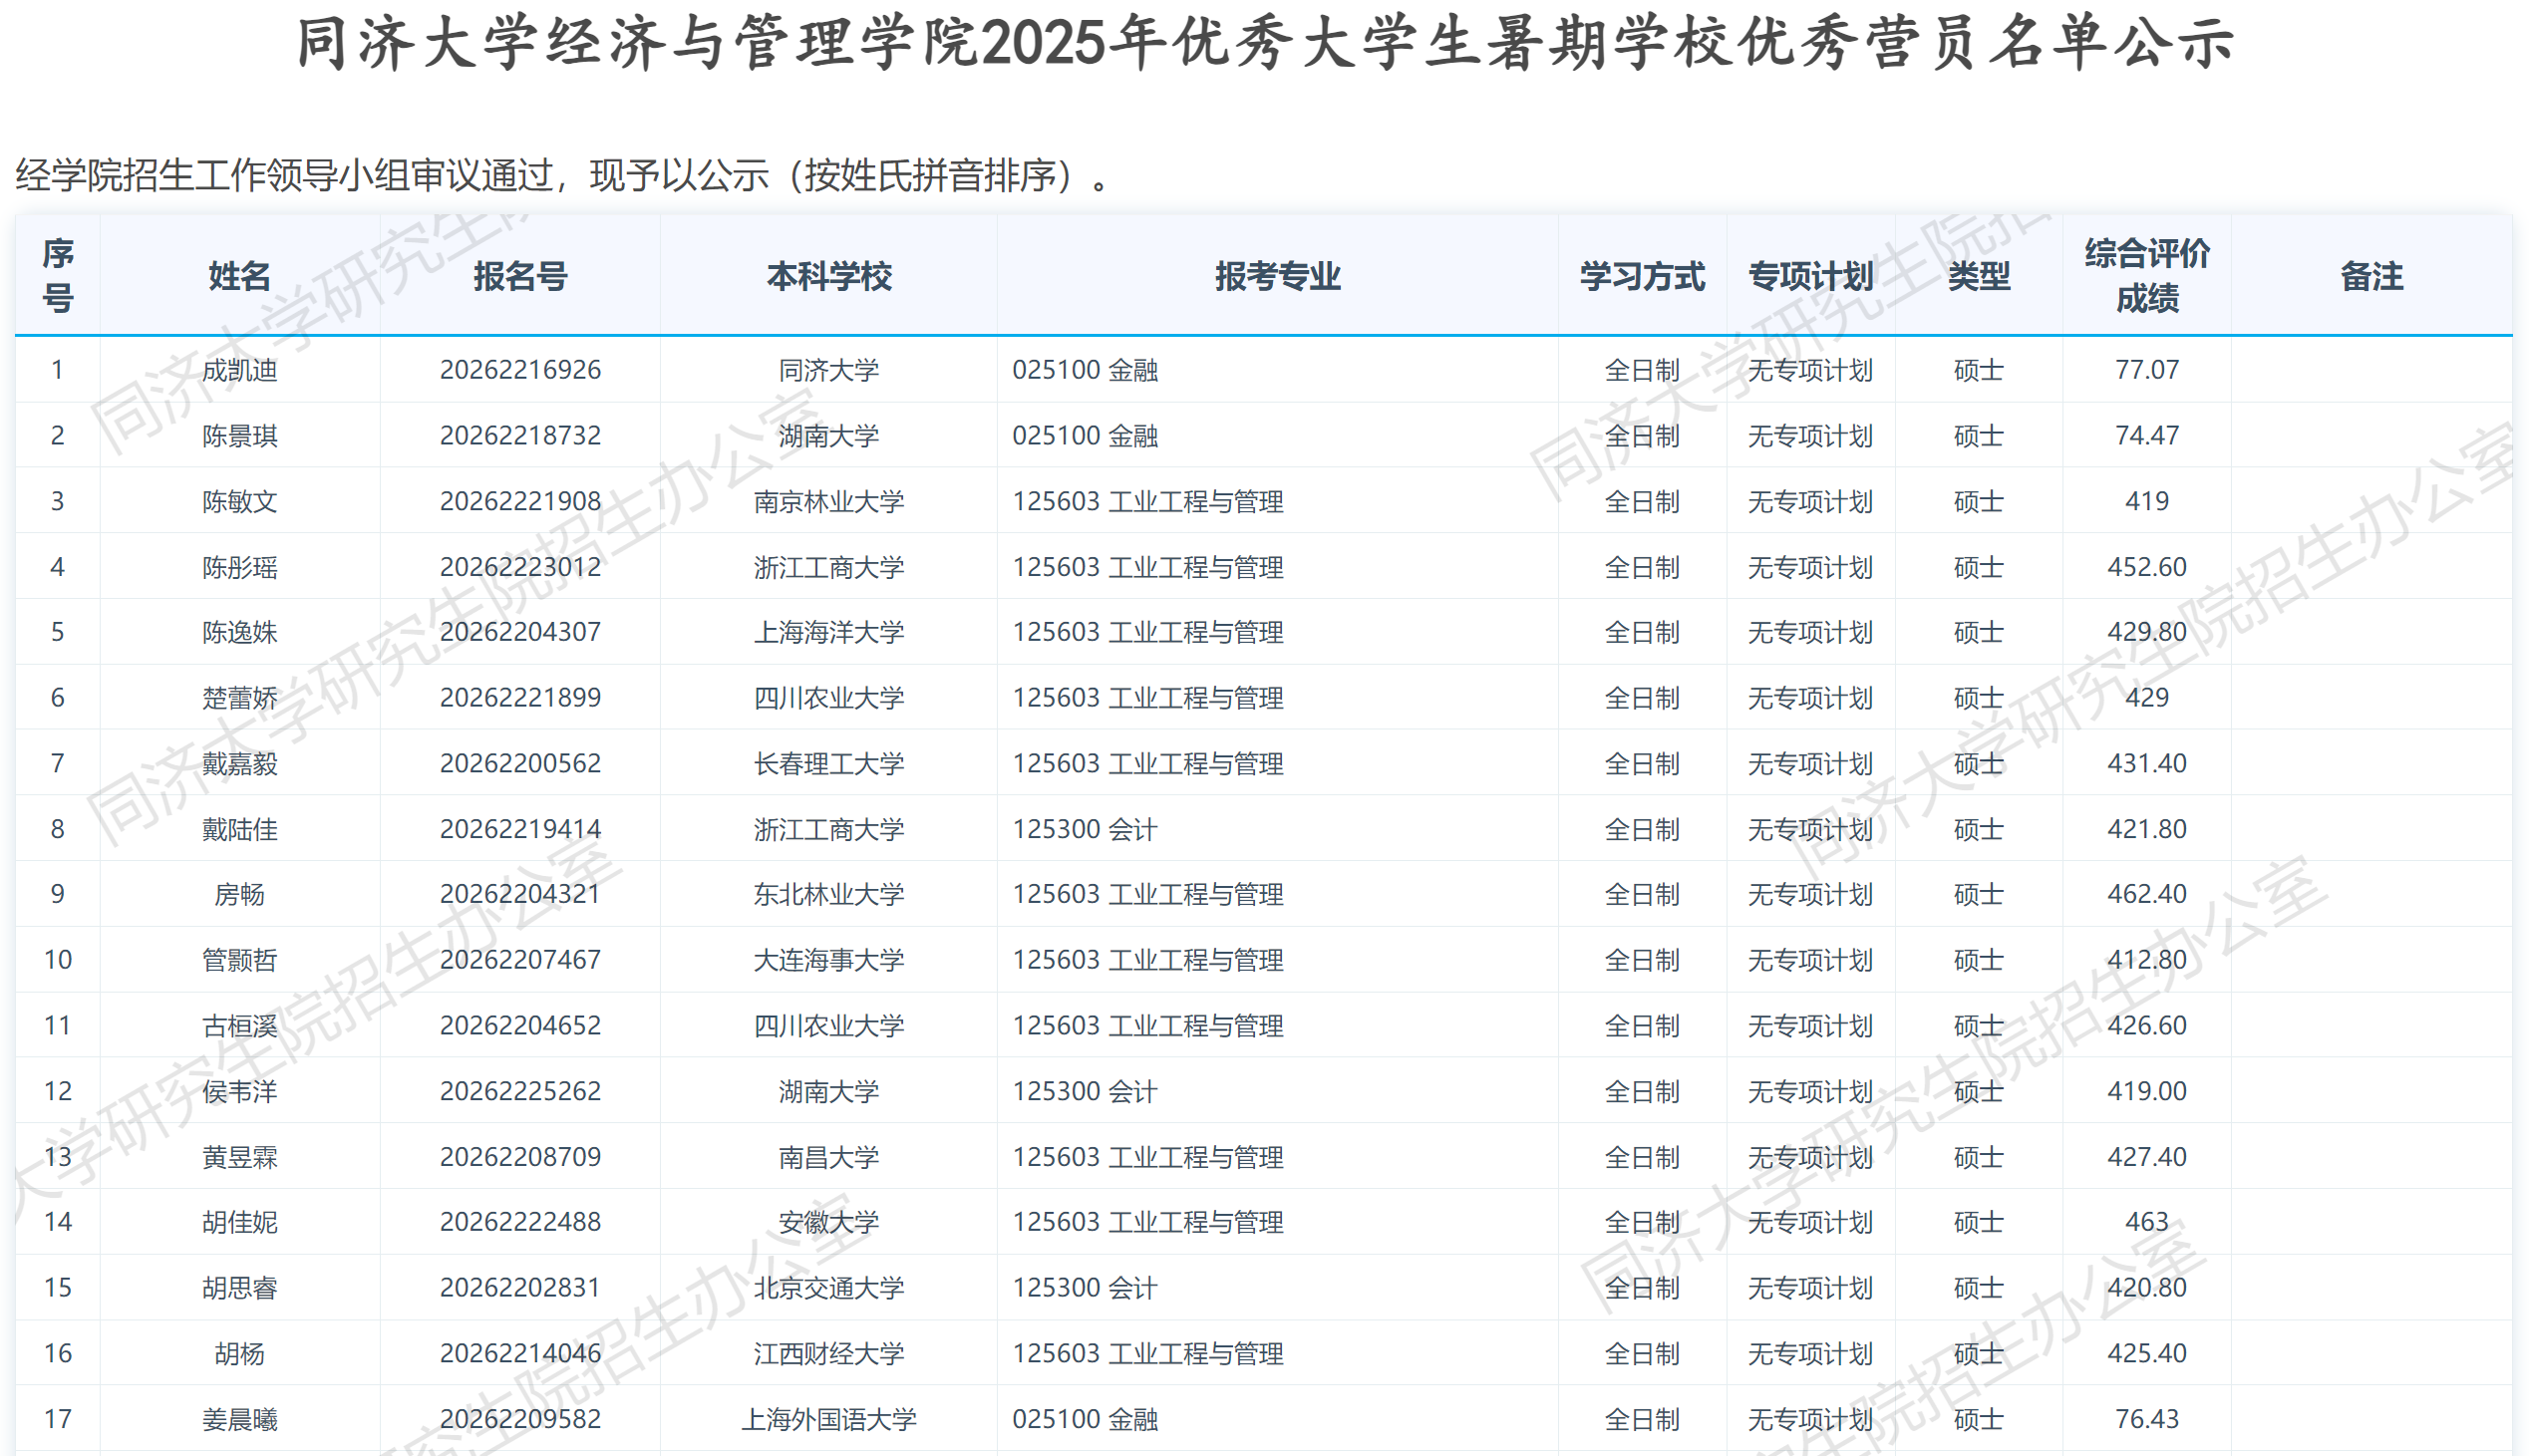Image resolution: width=2529 pixels, height=1456 pixels.
Task: Click the score 463
Action: tap(2147, 1222)
